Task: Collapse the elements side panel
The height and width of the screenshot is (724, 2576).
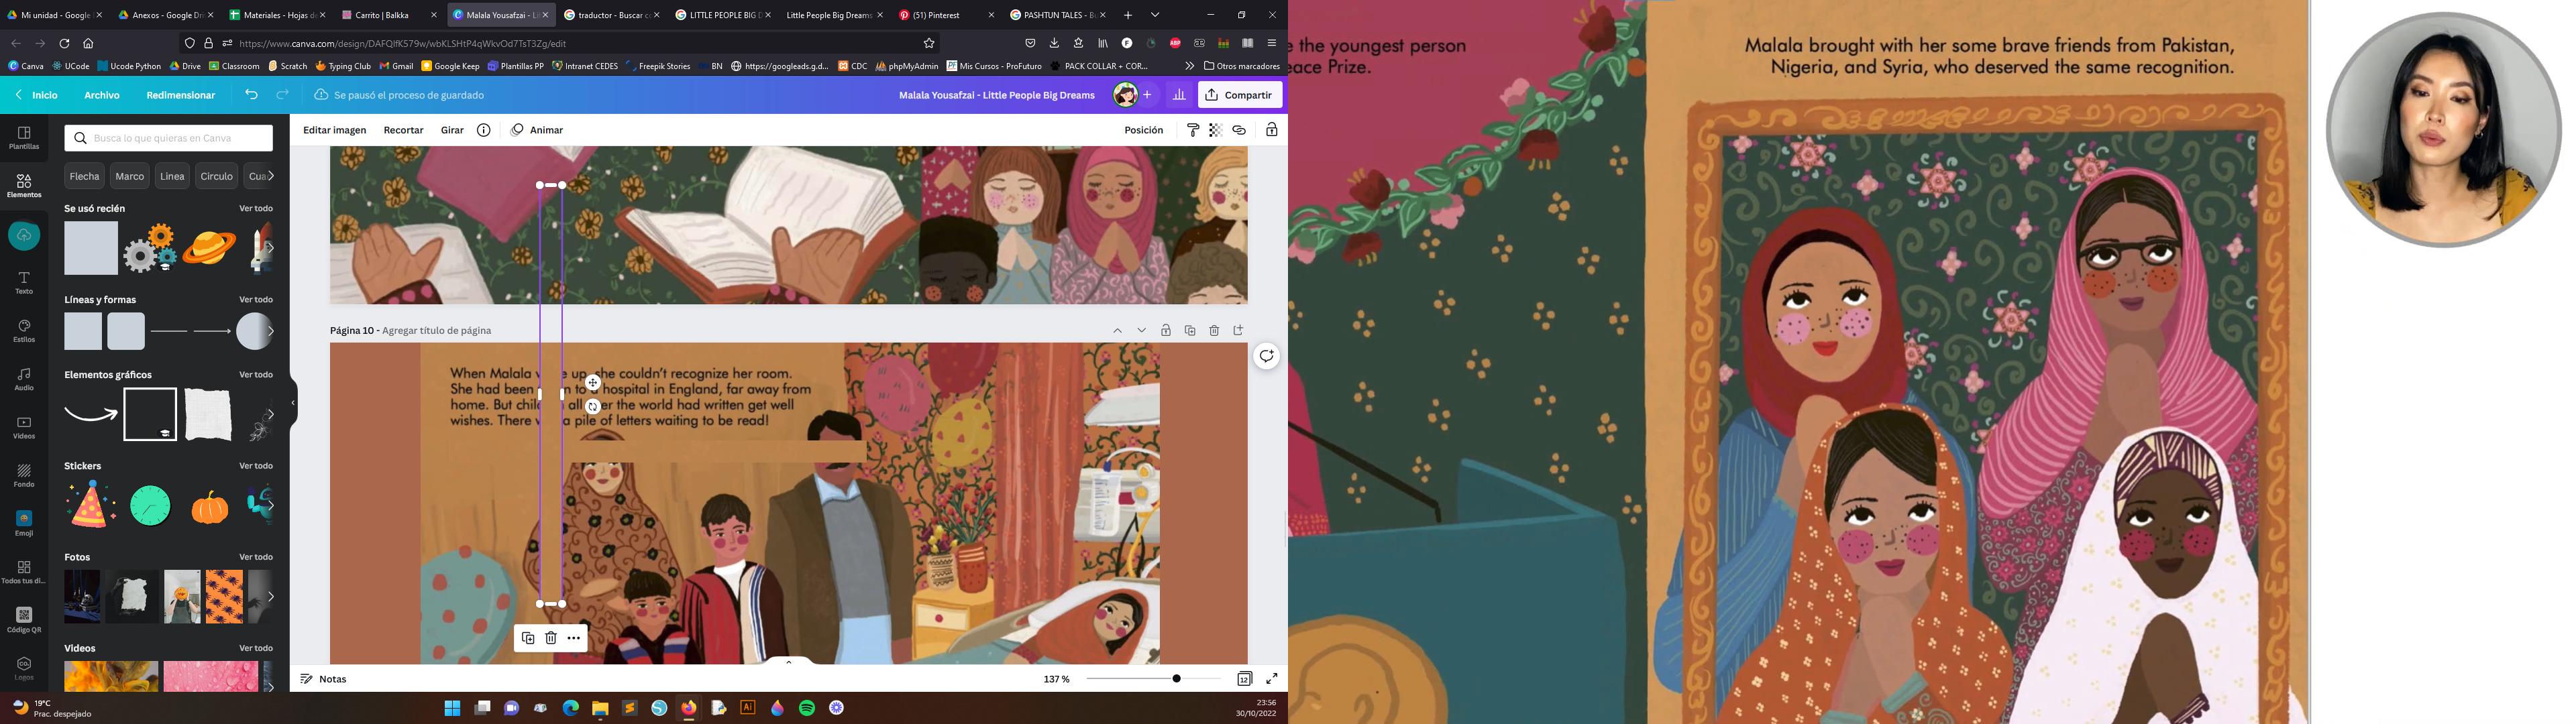Action: (293, 403)
